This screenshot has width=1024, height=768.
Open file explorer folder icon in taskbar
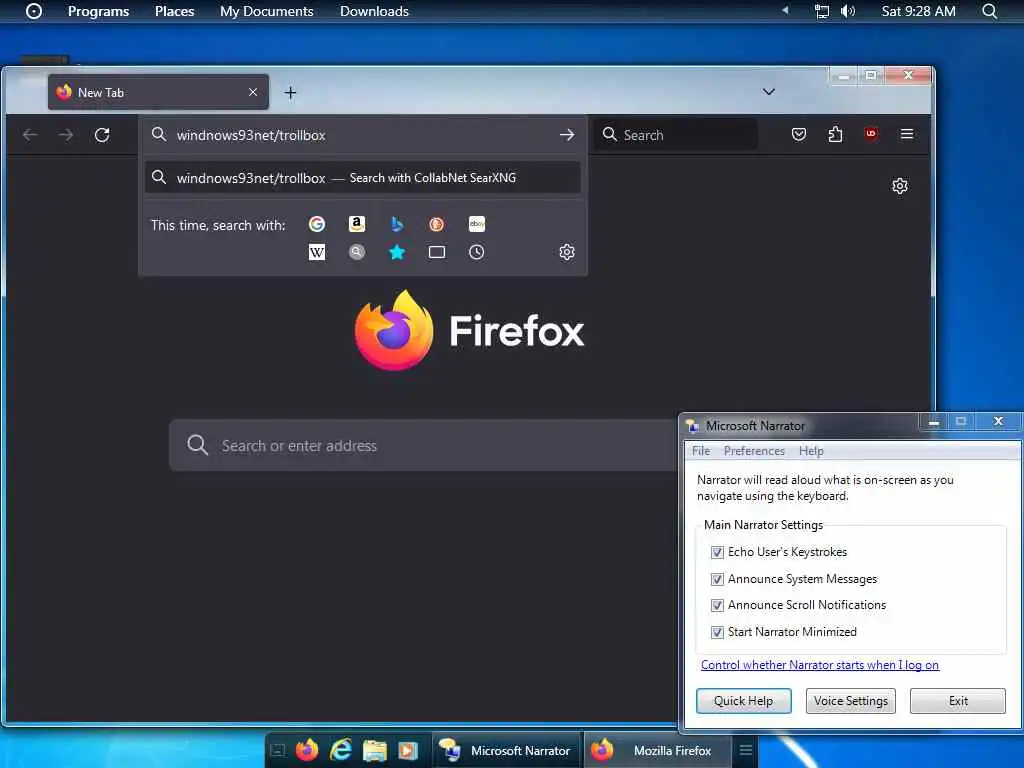point(375,750)
